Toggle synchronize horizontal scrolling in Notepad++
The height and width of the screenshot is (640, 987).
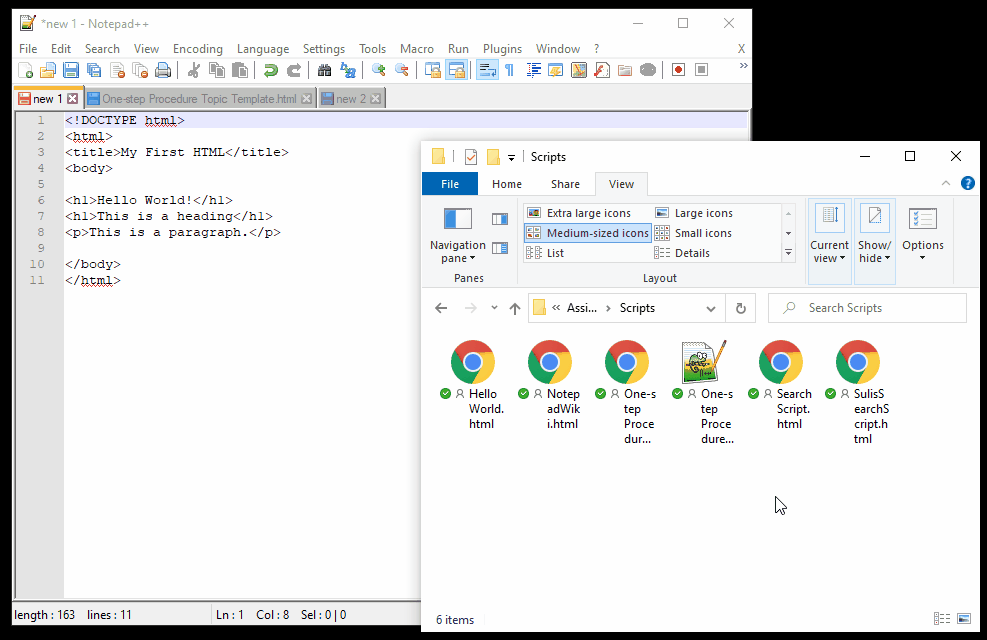pos(456,70)
